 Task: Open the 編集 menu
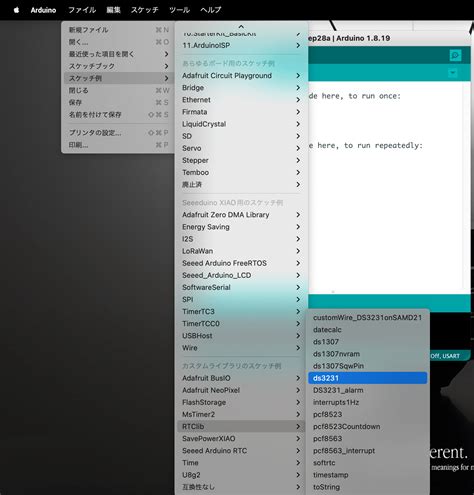tap(113, 10)
